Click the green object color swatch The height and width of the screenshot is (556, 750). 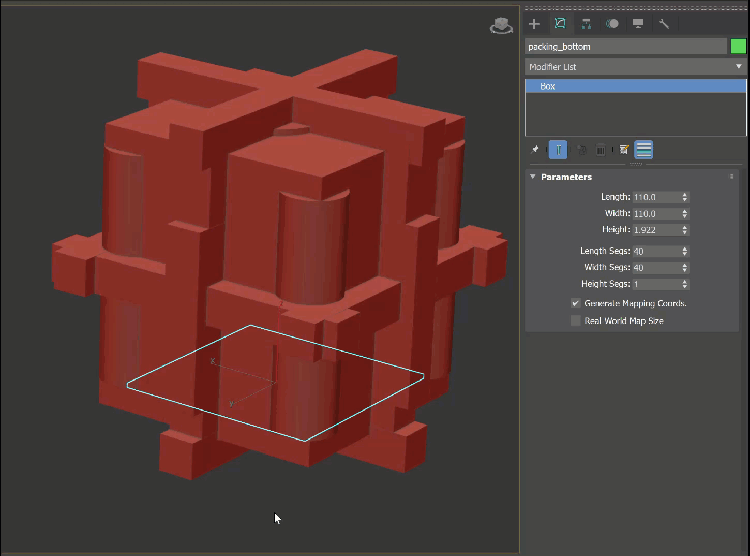tap(738, 46)
